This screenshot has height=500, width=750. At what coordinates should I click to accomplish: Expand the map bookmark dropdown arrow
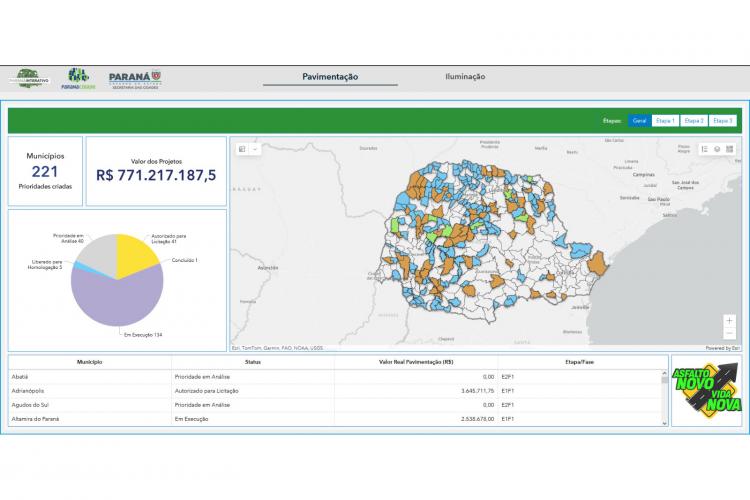point(255,149)
